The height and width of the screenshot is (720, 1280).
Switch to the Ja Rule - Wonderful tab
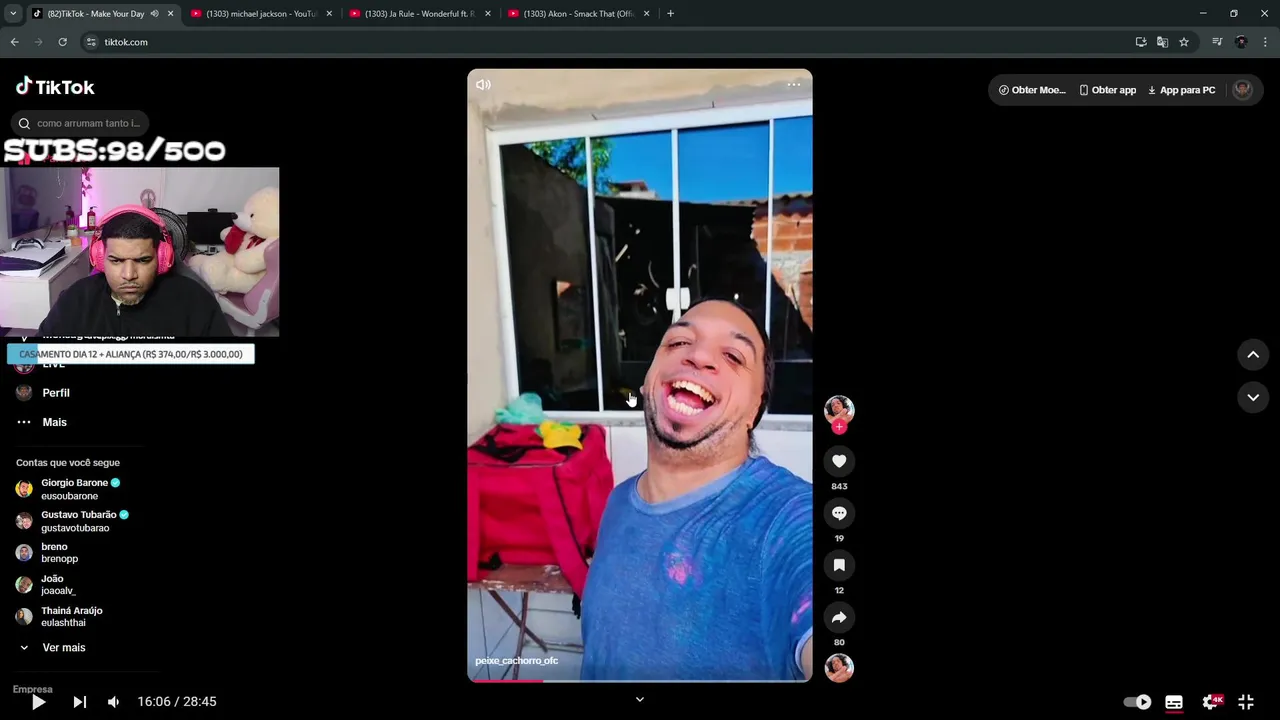tap(418, 14)
